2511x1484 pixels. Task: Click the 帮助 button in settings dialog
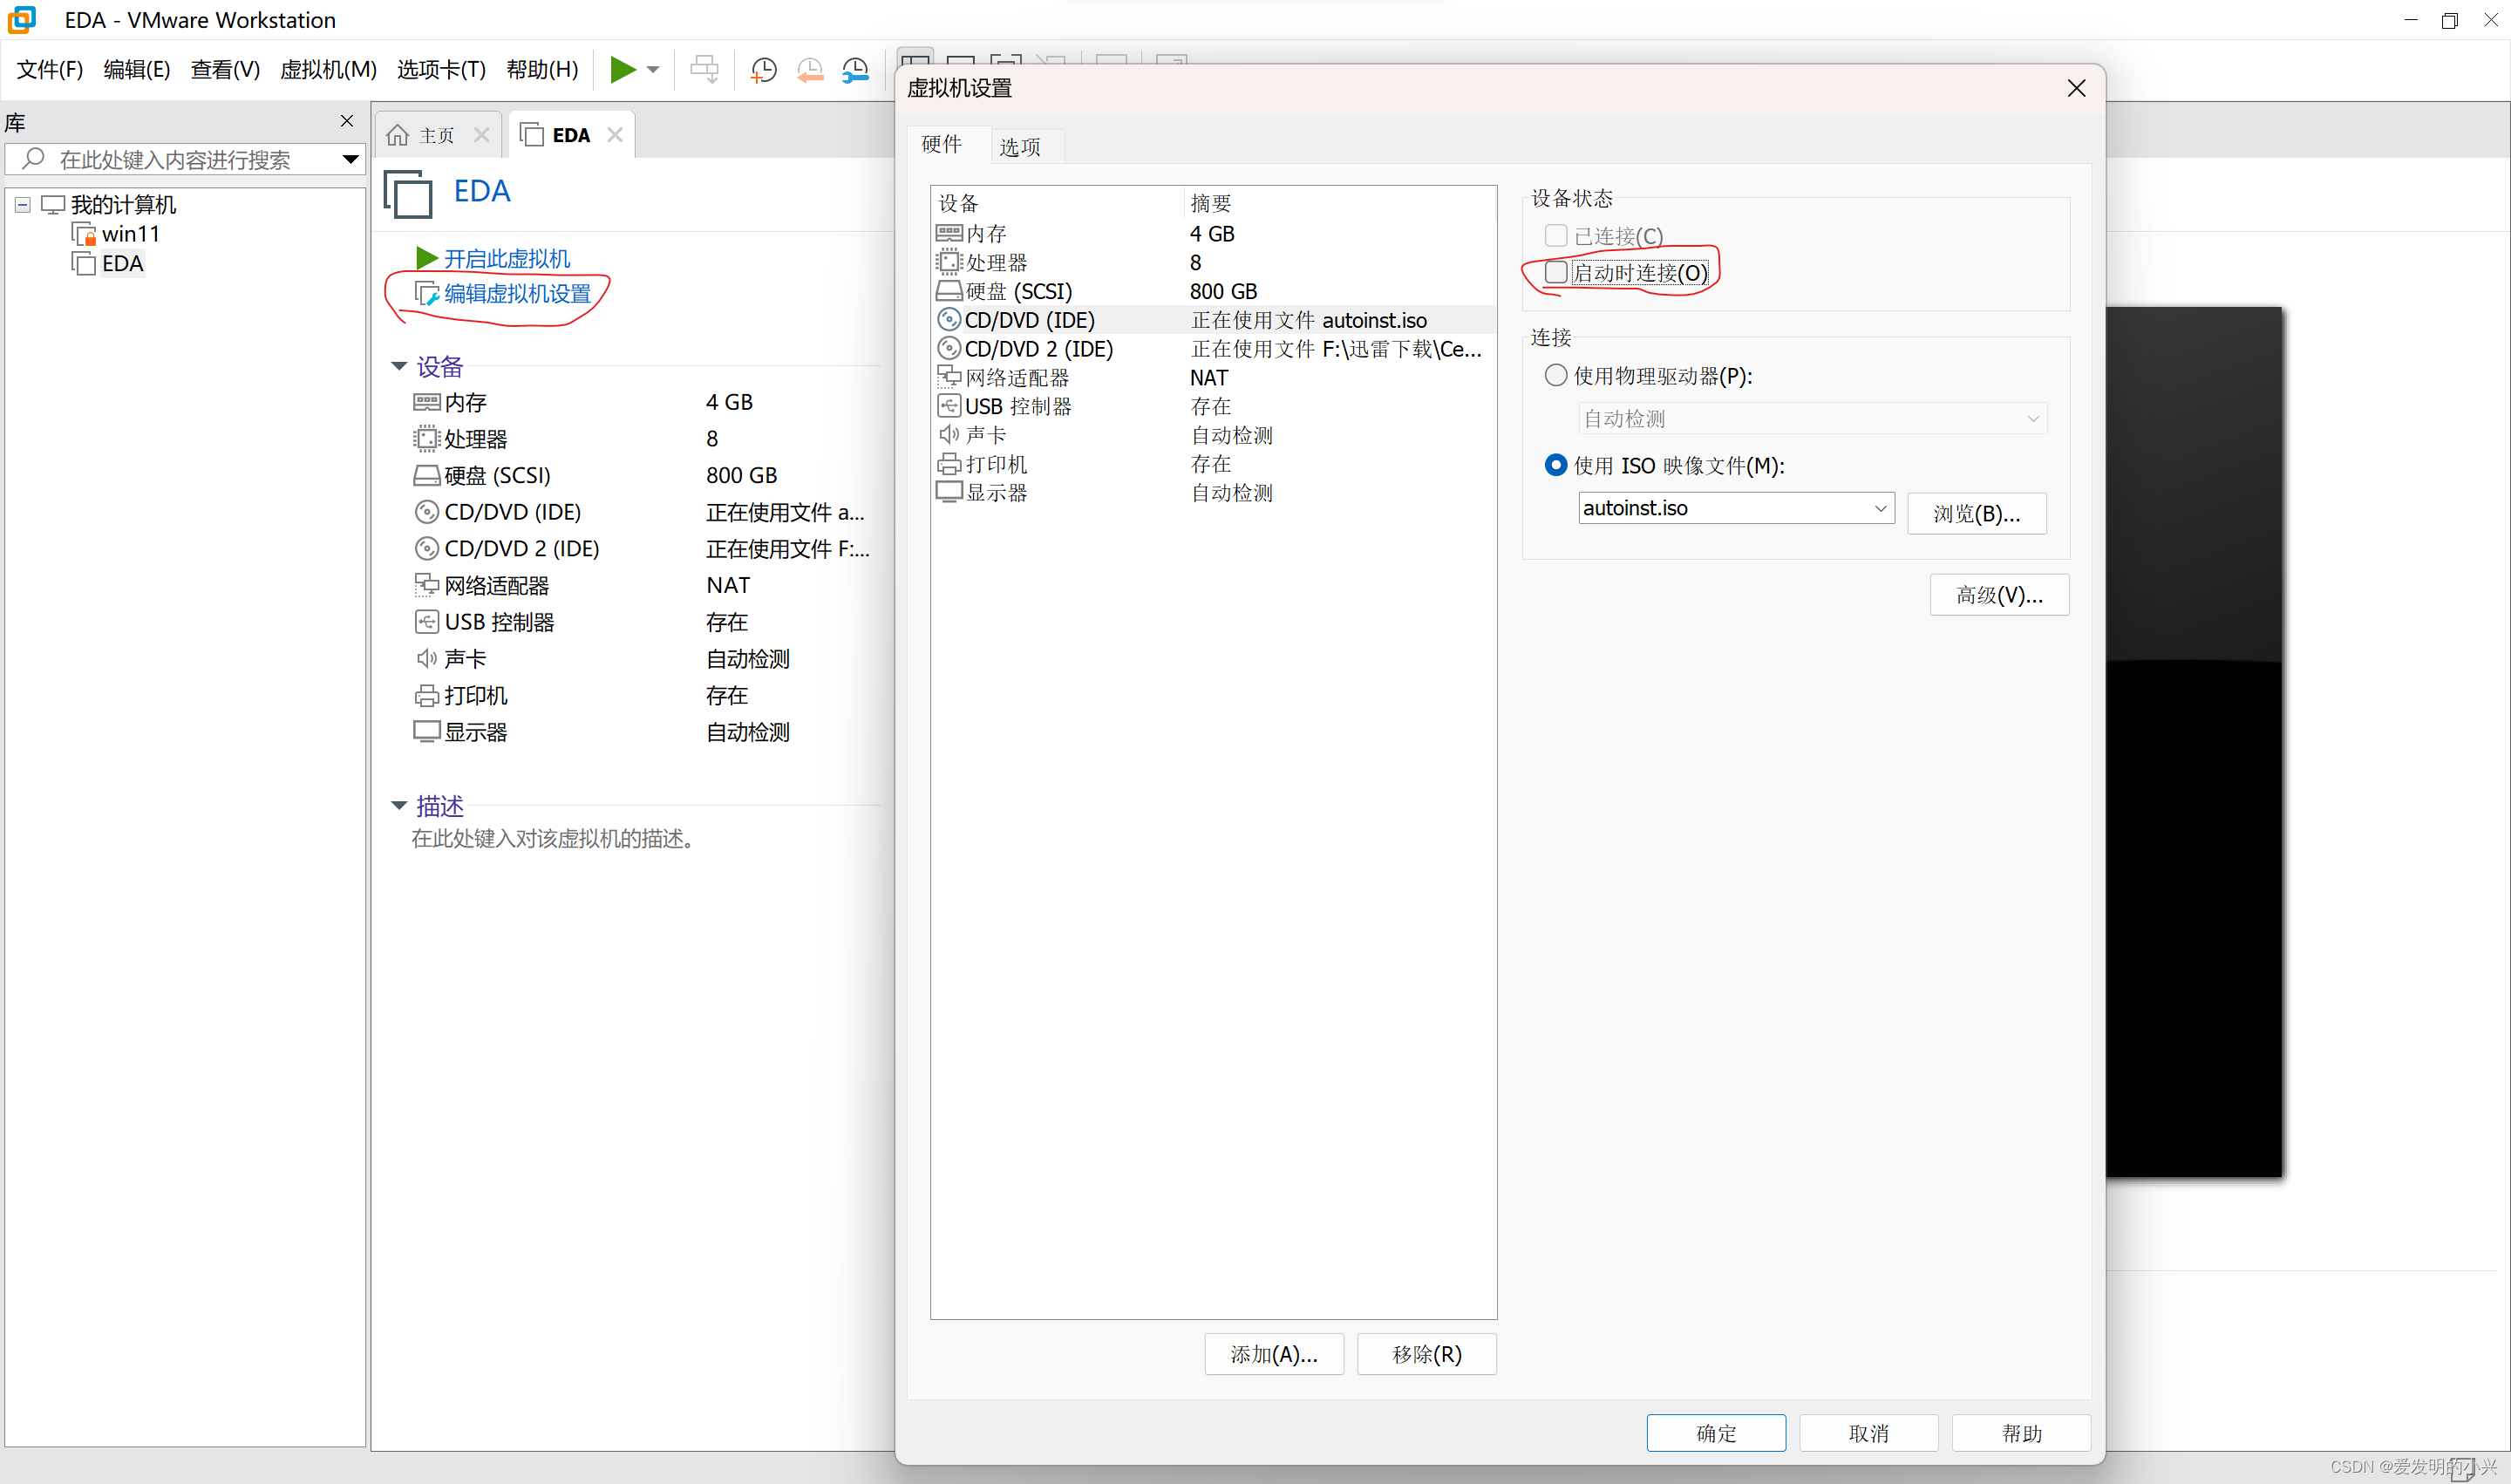click(x=2021, y=1433)
